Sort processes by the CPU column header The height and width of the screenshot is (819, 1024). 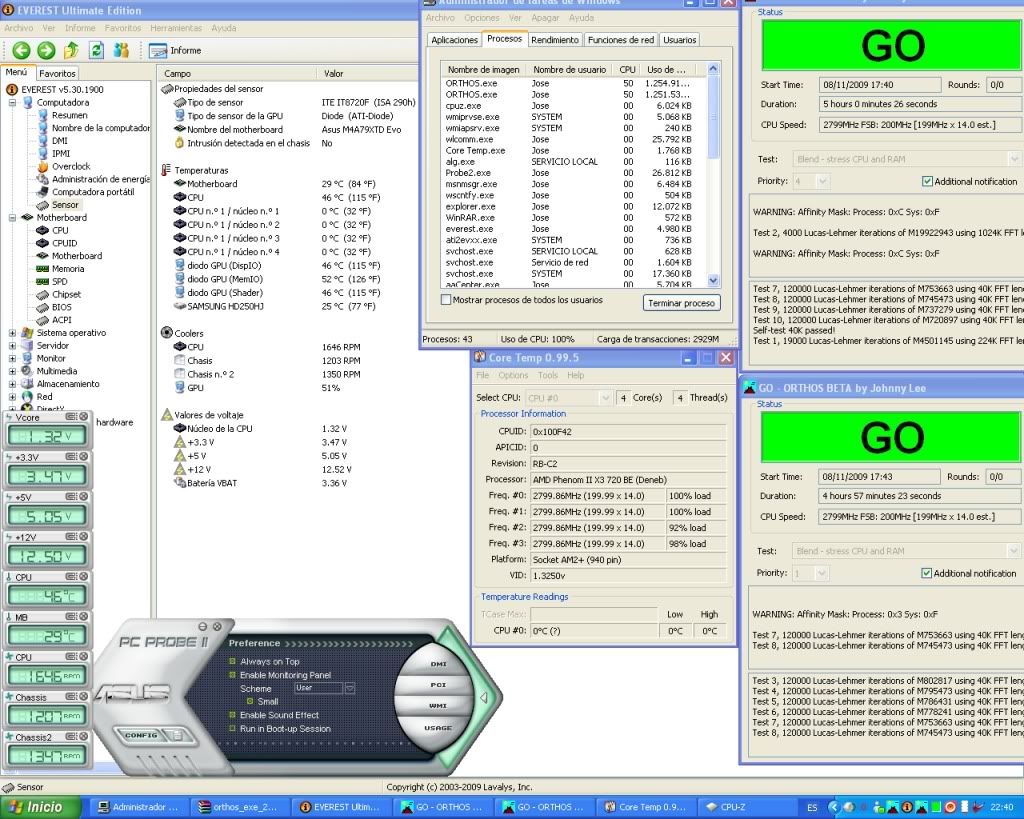[x=627, y=69]
